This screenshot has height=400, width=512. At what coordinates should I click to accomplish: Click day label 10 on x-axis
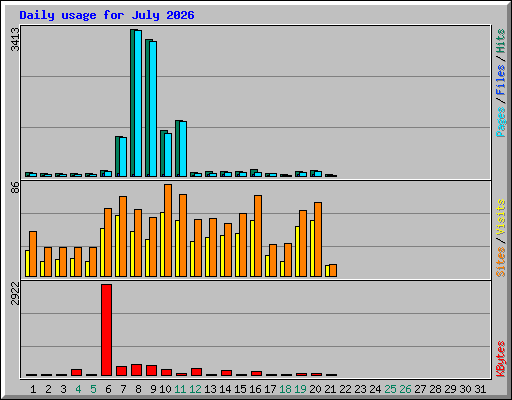click(x=165, y=389)
